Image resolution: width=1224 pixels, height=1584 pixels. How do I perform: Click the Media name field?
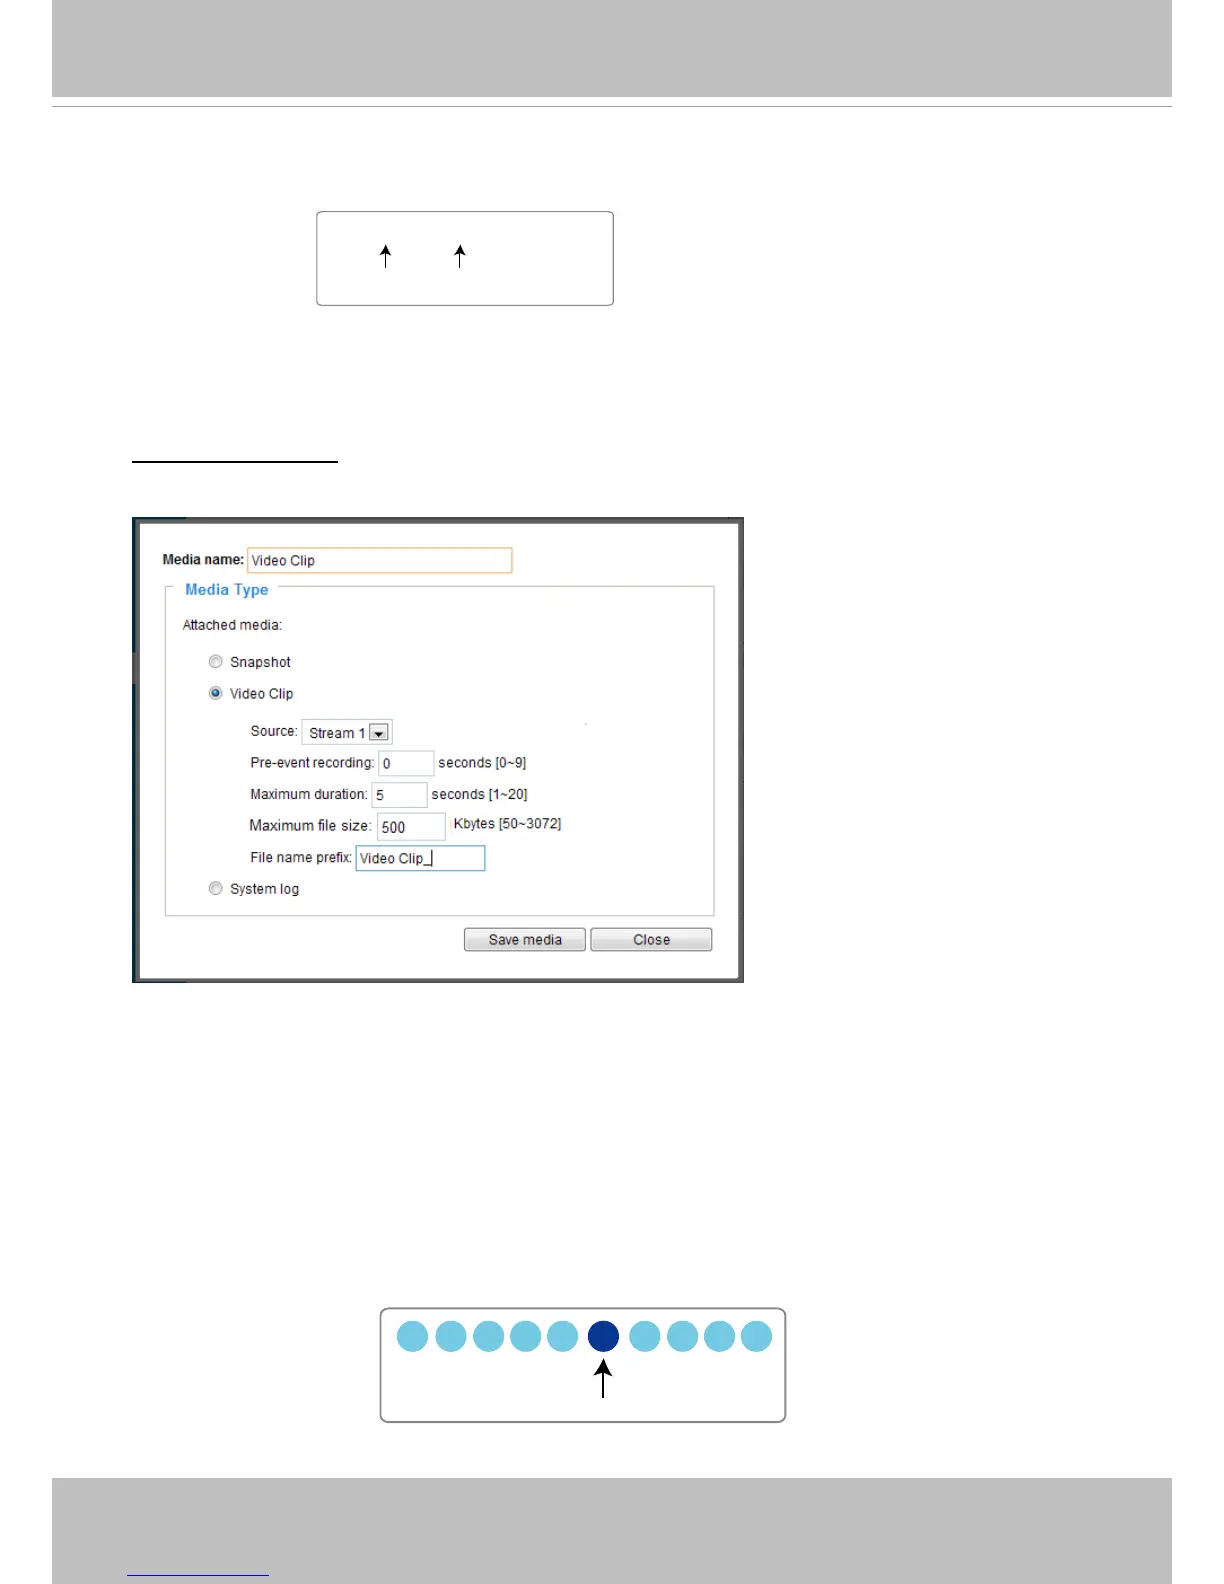click(380, 560)
